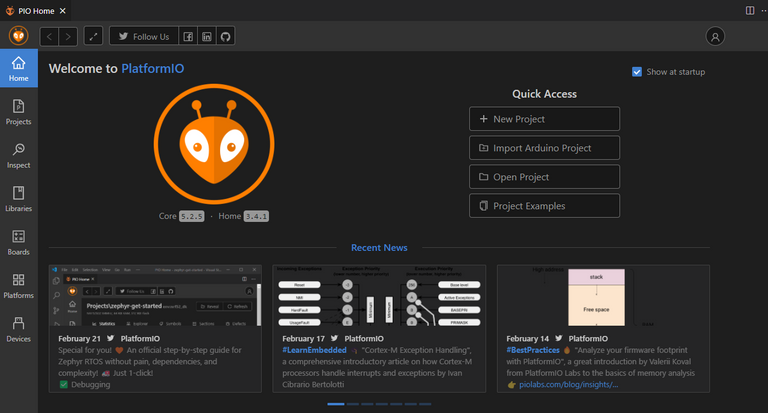
Task: Select the last news carousel indicator
Action: [x=425, y=404]
